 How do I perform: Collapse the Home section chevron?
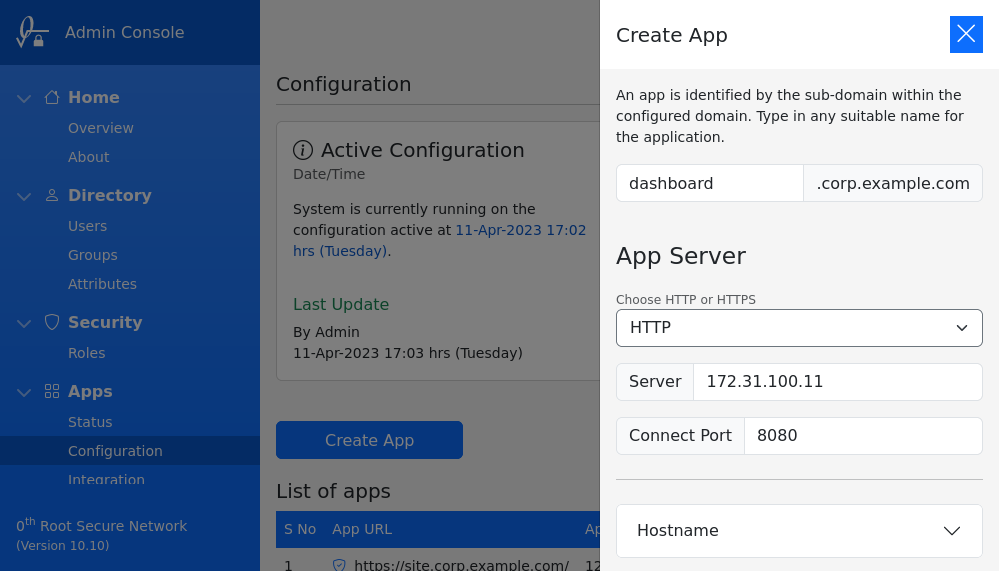pyautogui.click(x=24, y=98)
